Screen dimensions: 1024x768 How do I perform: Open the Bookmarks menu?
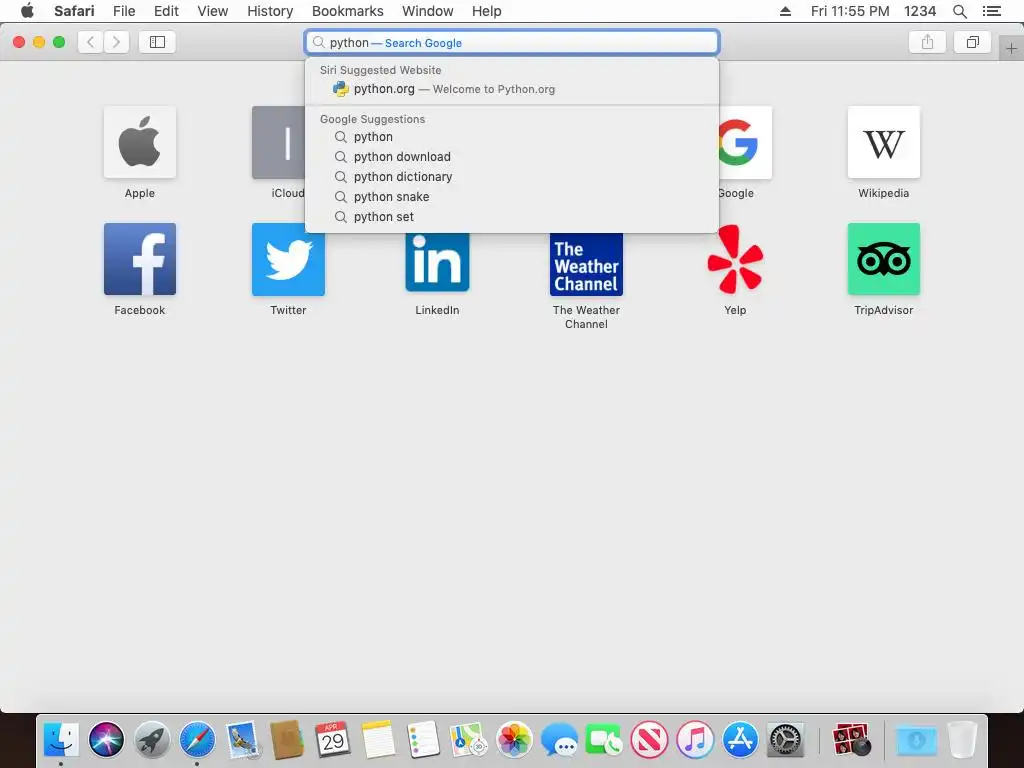(347, 11)
